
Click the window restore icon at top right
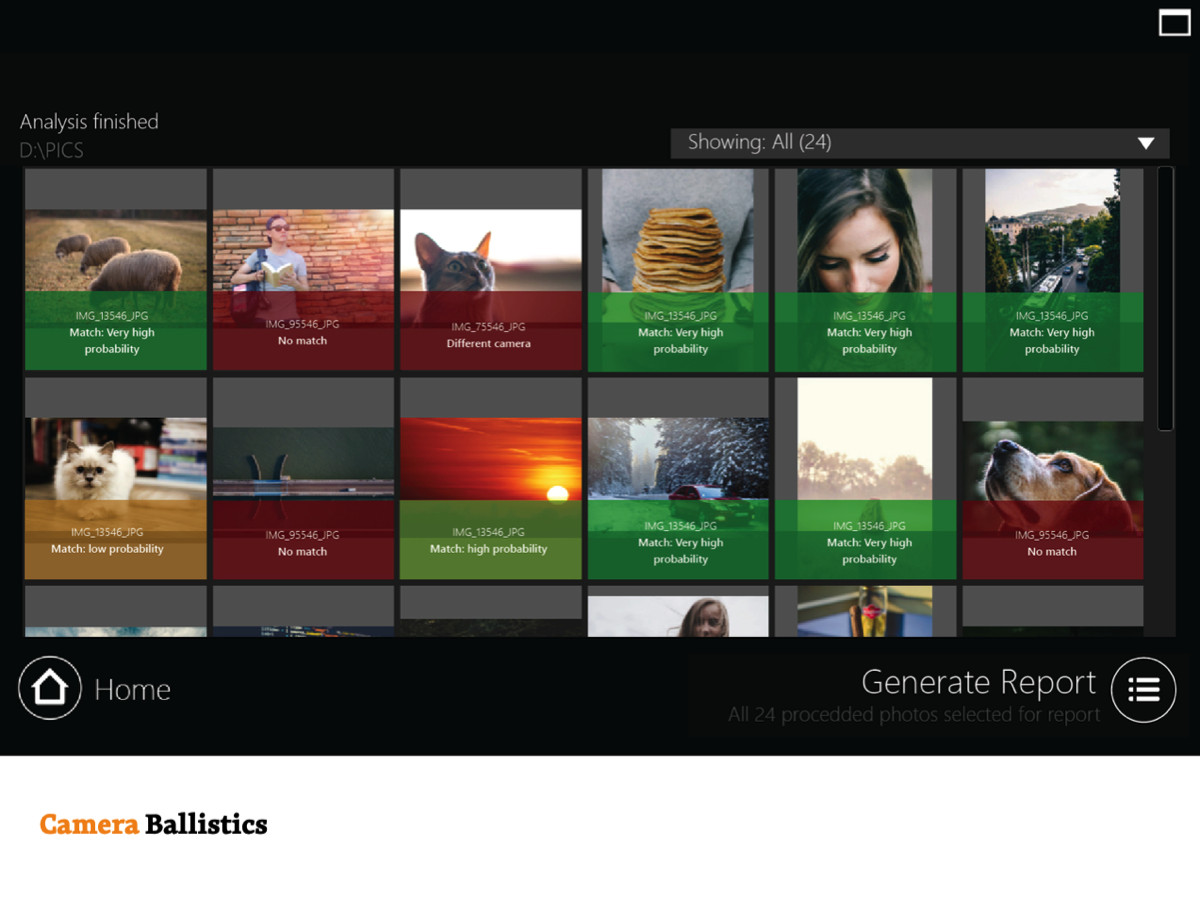pyautogui.click(x=1174, y=23)
